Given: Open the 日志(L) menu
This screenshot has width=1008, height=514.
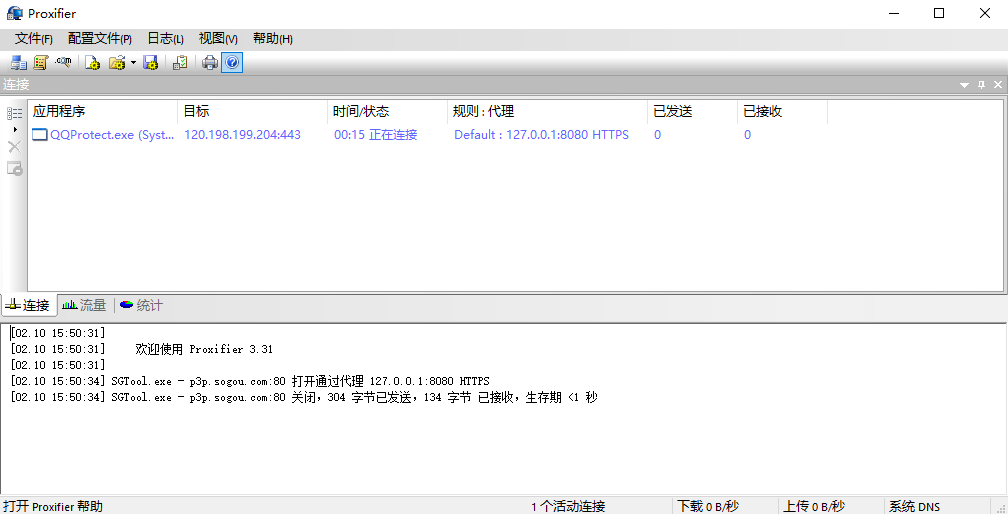Looking at the screenshot, I should click(x=165, y=39).
